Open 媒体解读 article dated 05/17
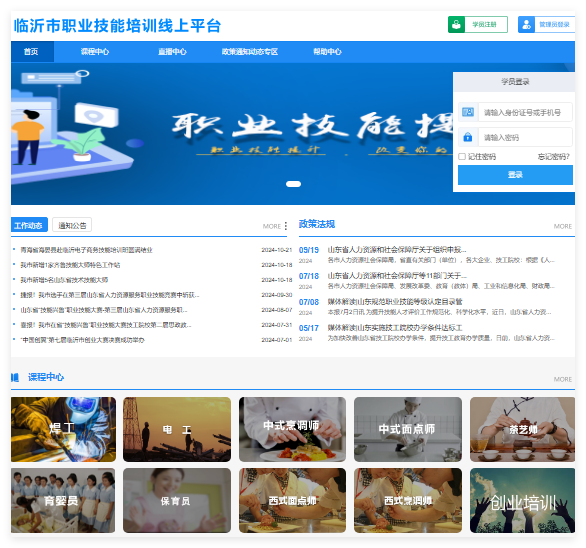The image size is (586, 548). 395,327
